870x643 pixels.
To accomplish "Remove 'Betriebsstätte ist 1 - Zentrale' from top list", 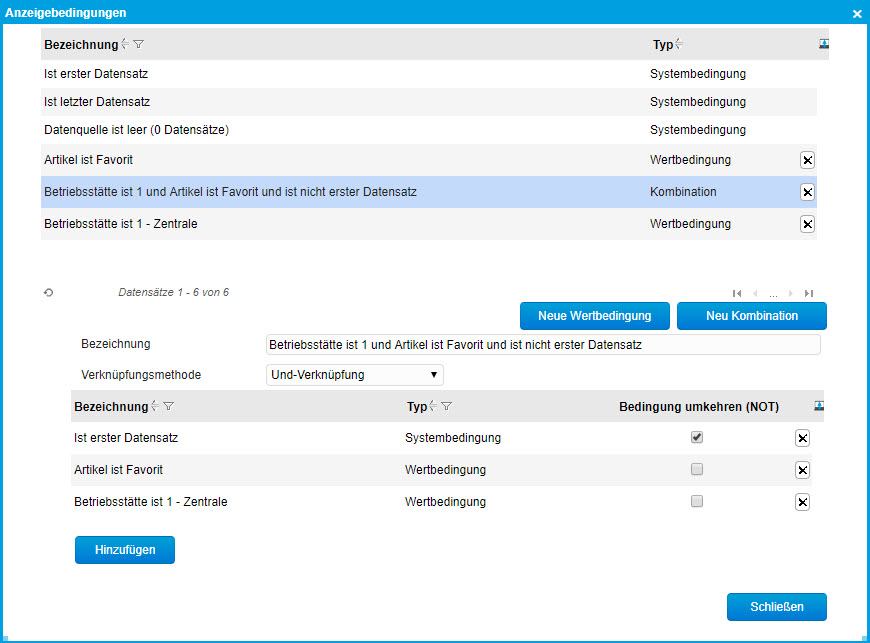I will (x=807, y=224).
